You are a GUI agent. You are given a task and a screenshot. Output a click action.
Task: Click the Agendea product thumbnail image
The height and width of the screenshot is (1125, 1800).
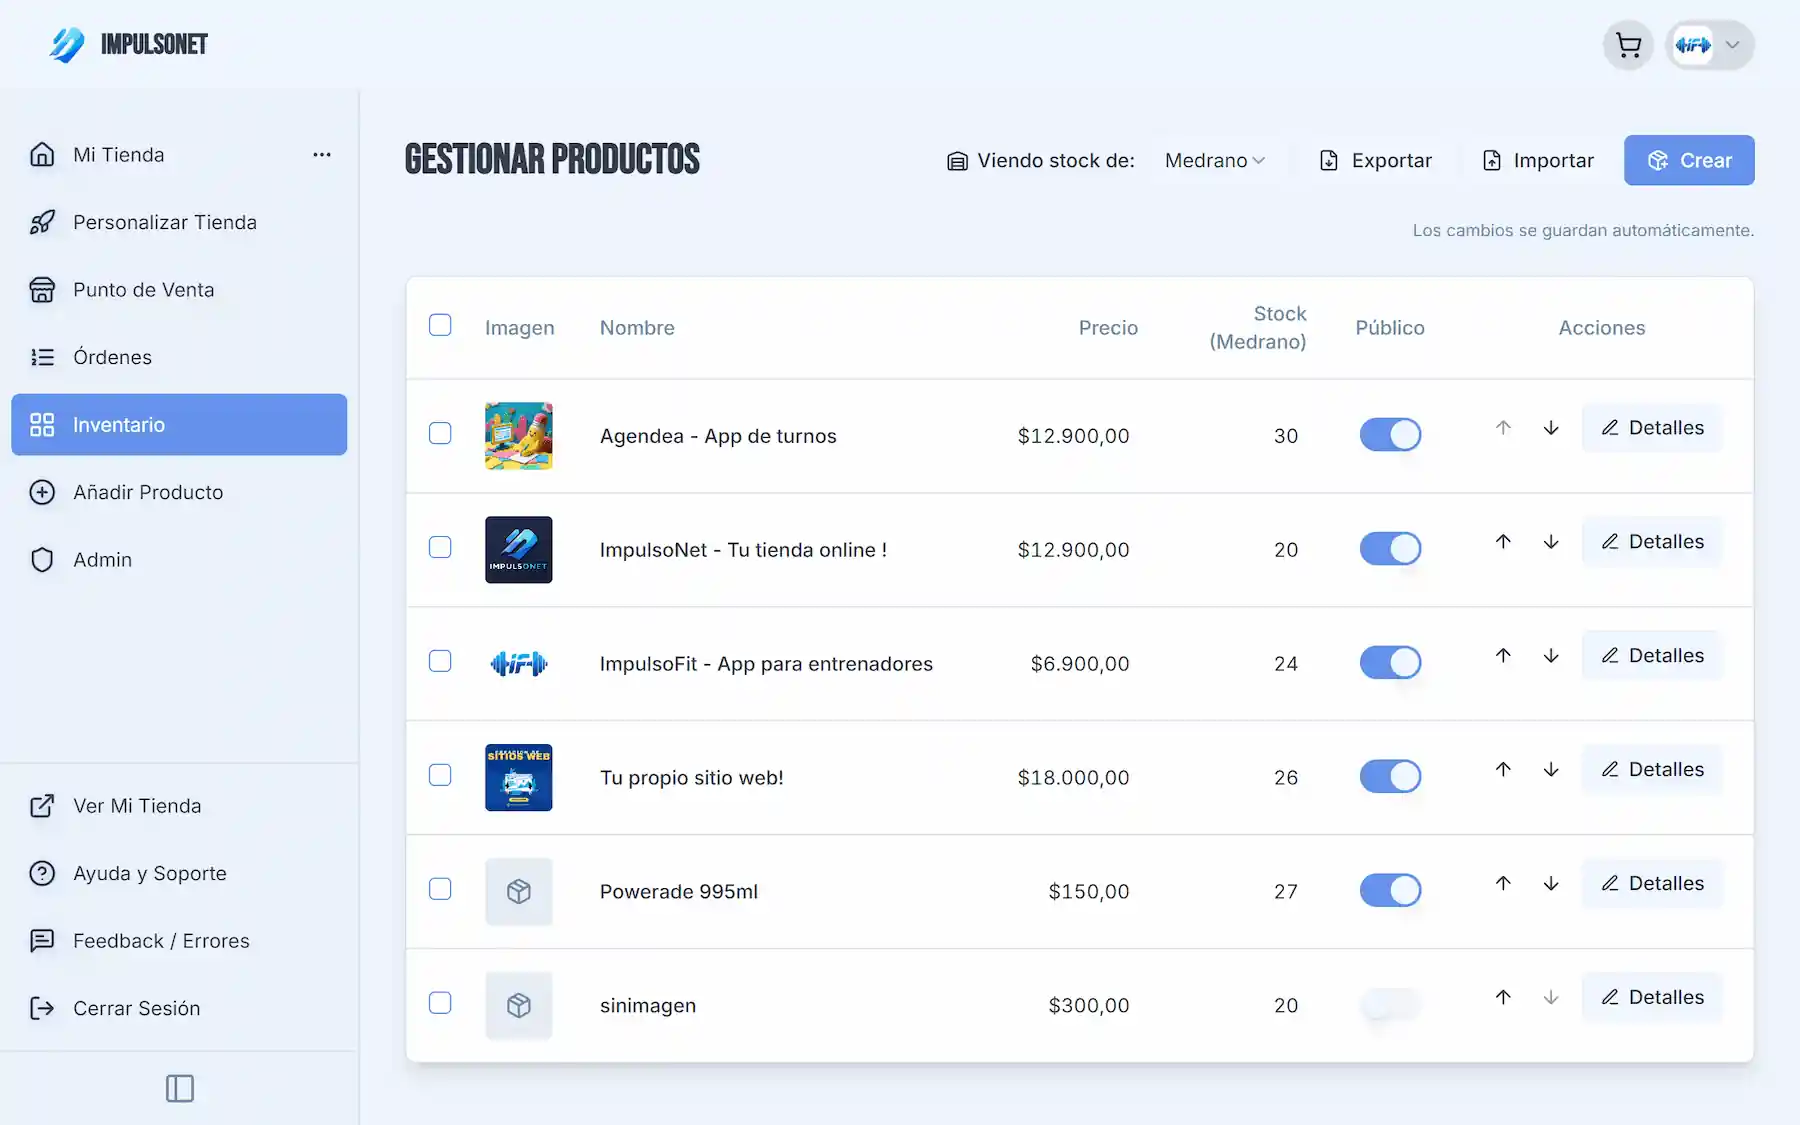pos(519,436)
